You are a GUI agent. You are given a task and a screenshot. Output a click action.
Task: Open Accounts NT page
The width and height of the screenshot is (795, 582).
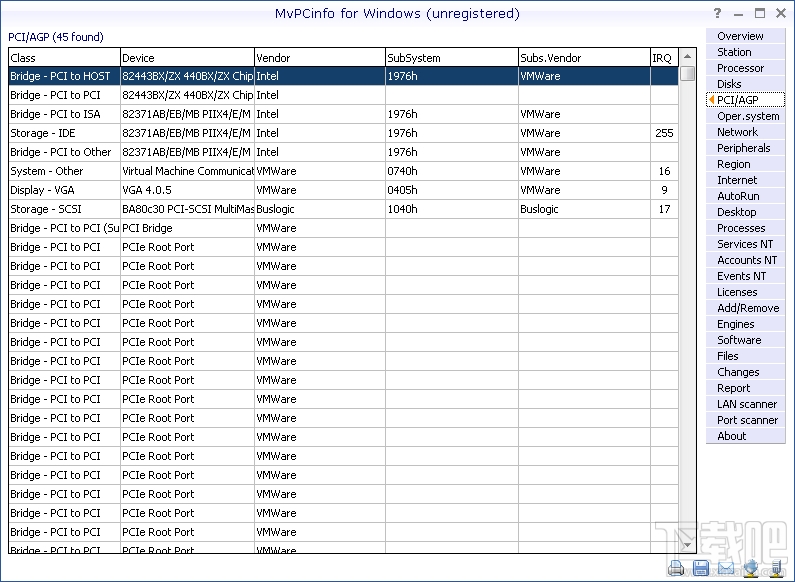(x=747, y=260)
